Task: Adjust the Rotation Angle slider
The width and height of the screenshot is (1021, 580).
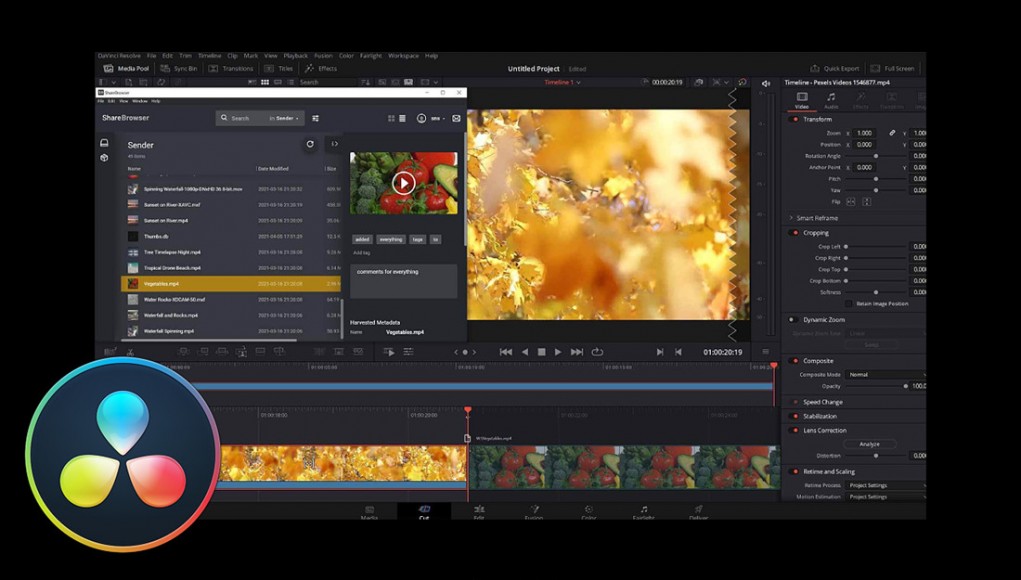Action: coord(876,156)
